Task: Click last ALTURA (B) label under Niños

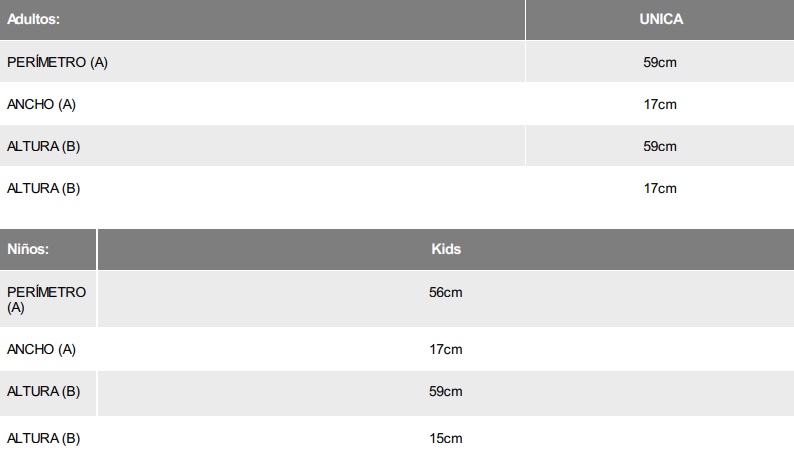Action: click(43, 438)
